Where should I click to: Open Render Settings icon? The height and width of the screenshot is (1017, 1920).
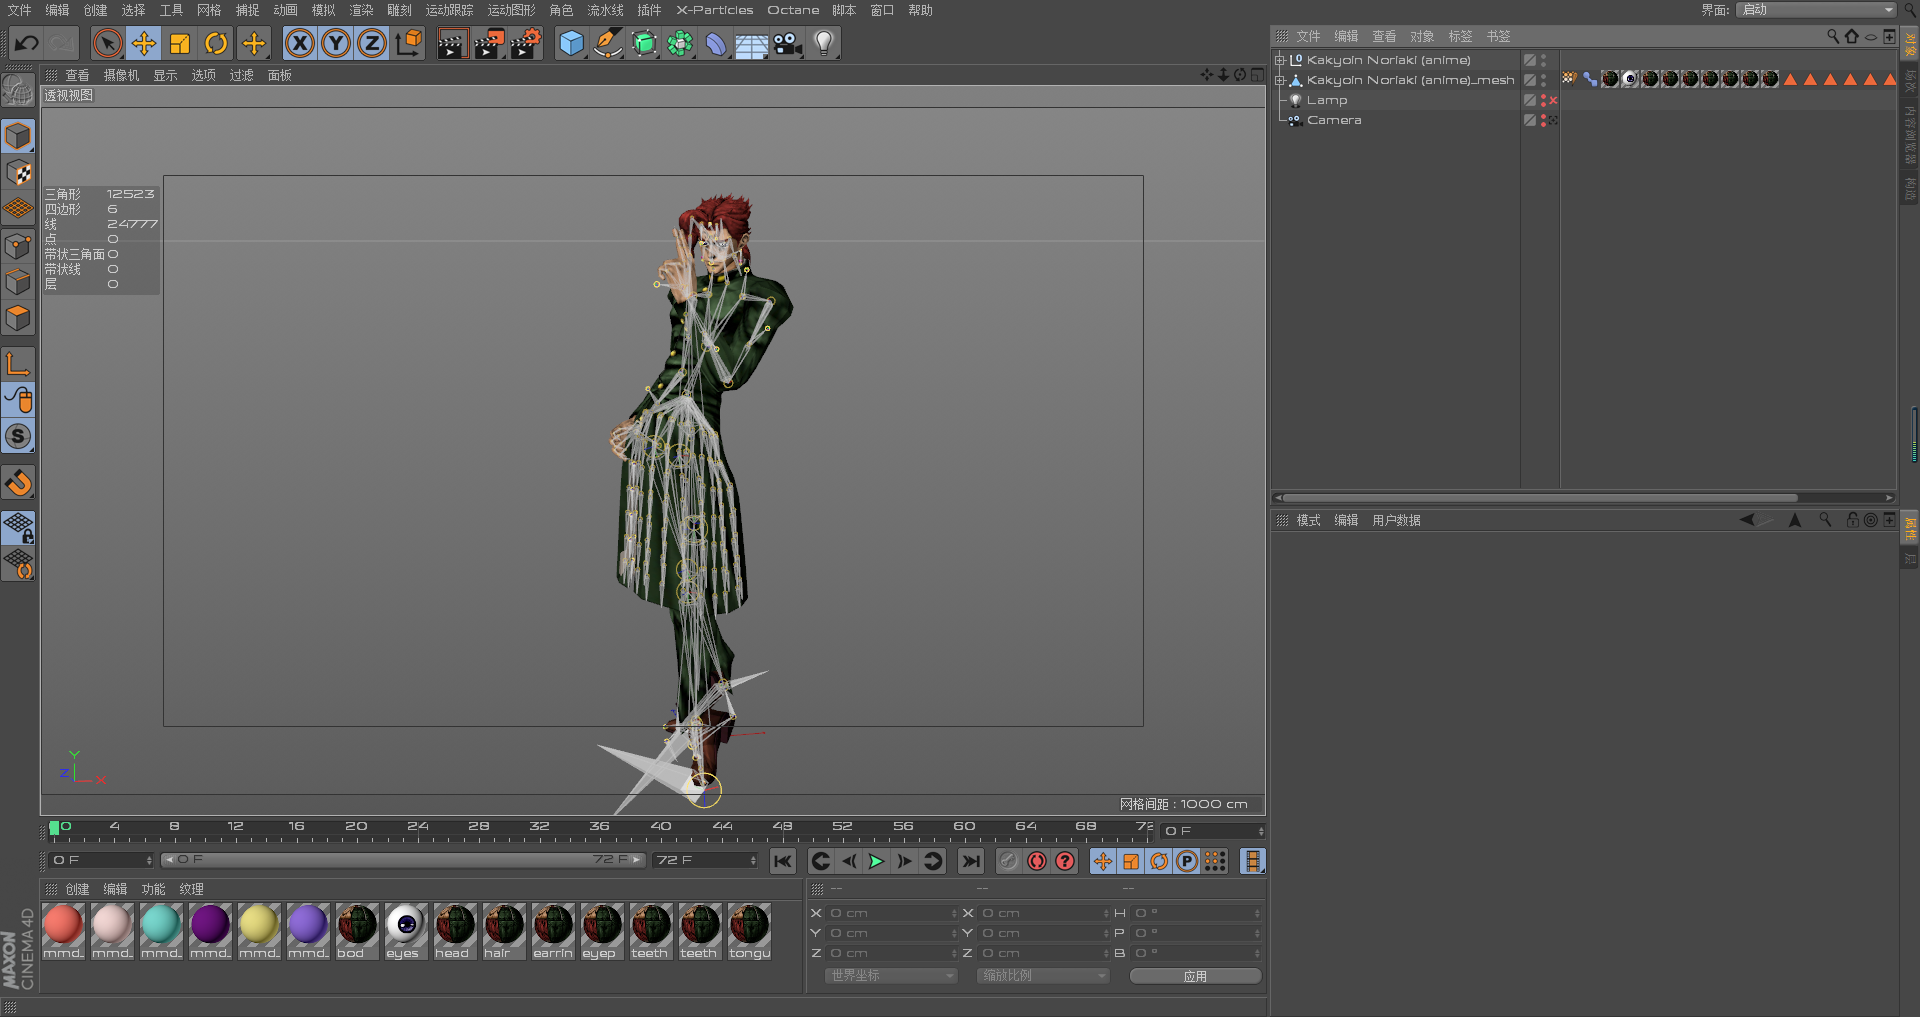point(526,43)
